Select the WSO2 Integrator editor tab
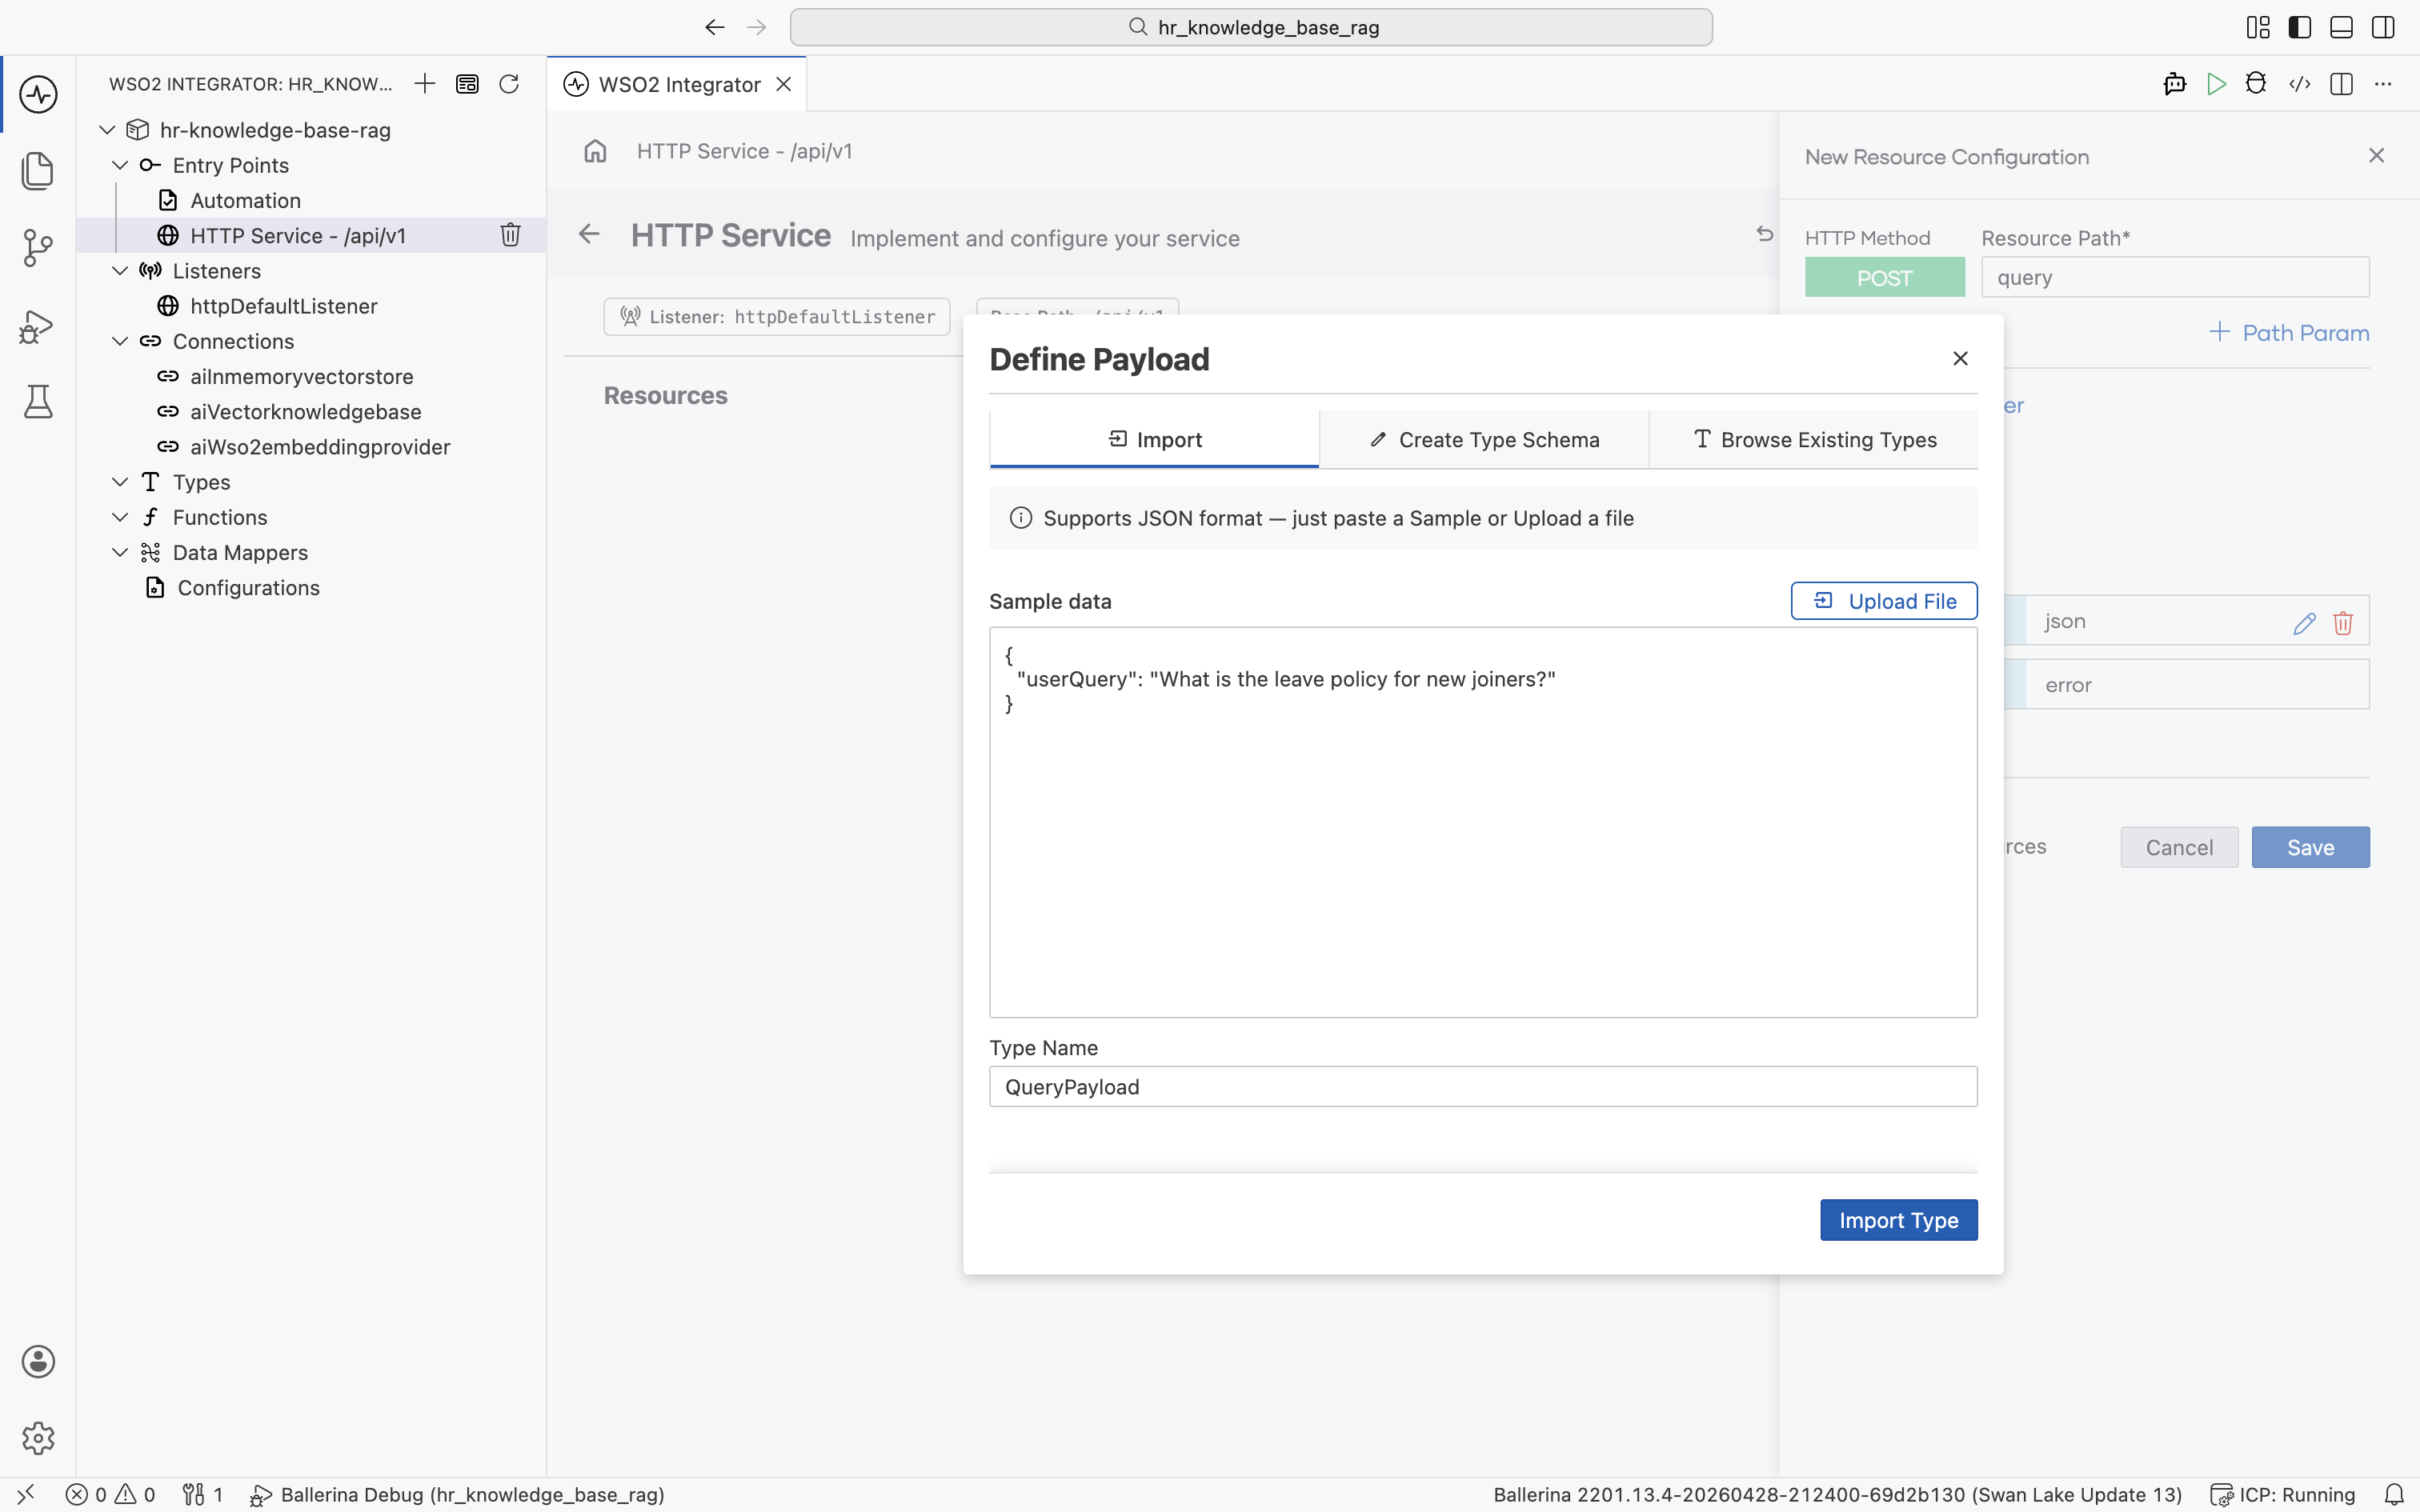The image size is (2420, 1512). [679, 84]
